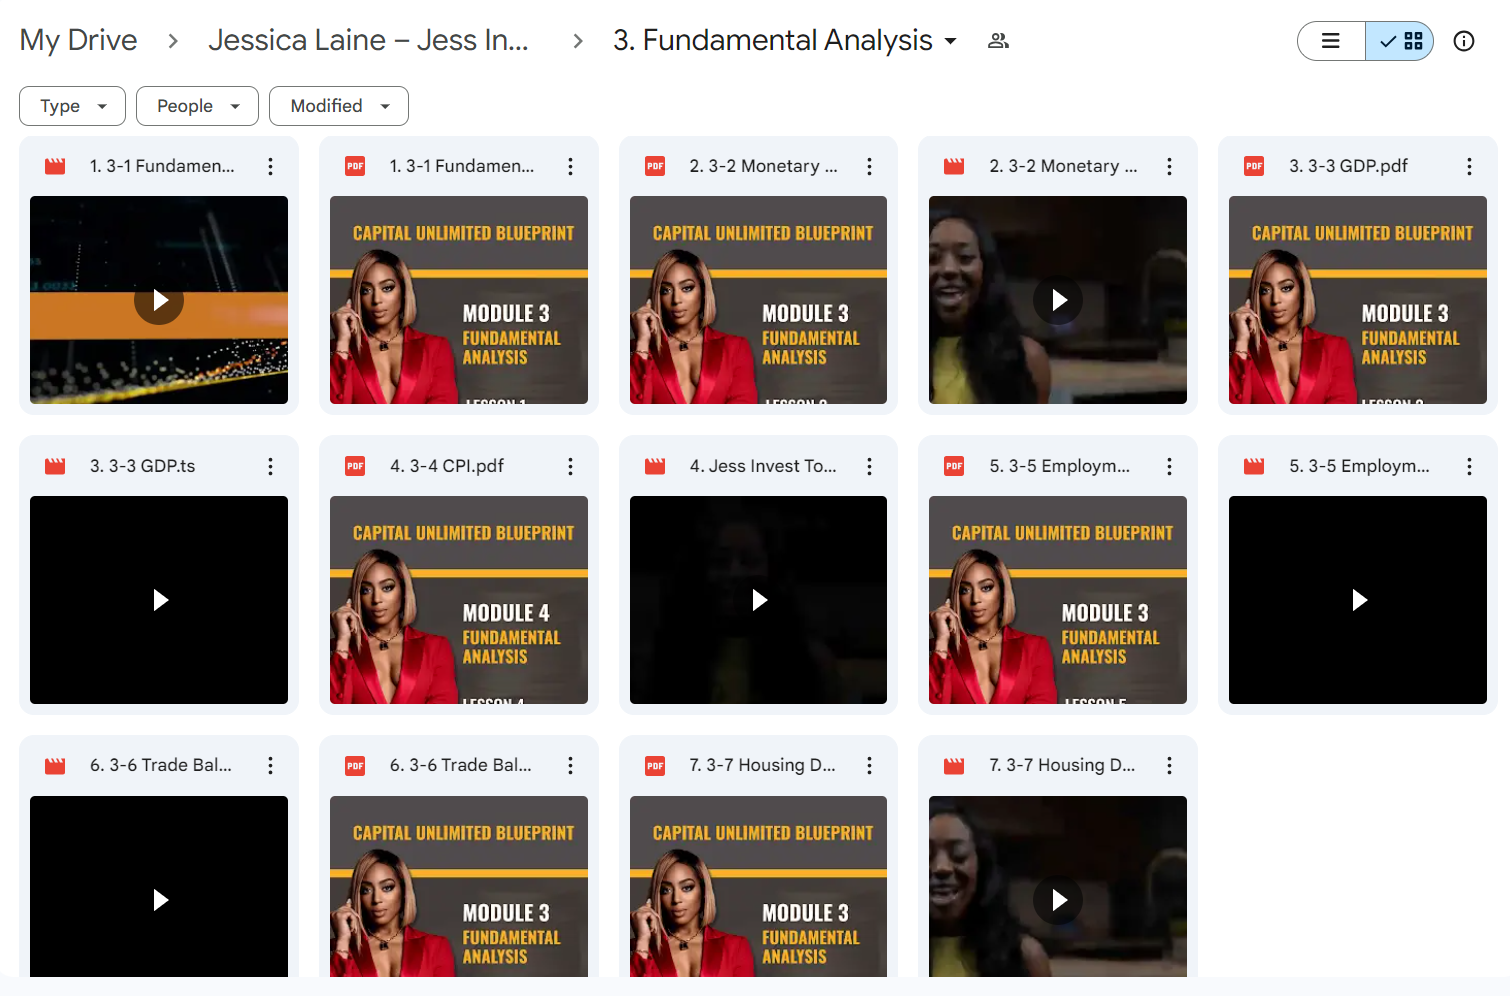Open more actions for 7. 3-7 Housing D PDF
Viewport: 1510px width, 996px height.
coord(869,765)
